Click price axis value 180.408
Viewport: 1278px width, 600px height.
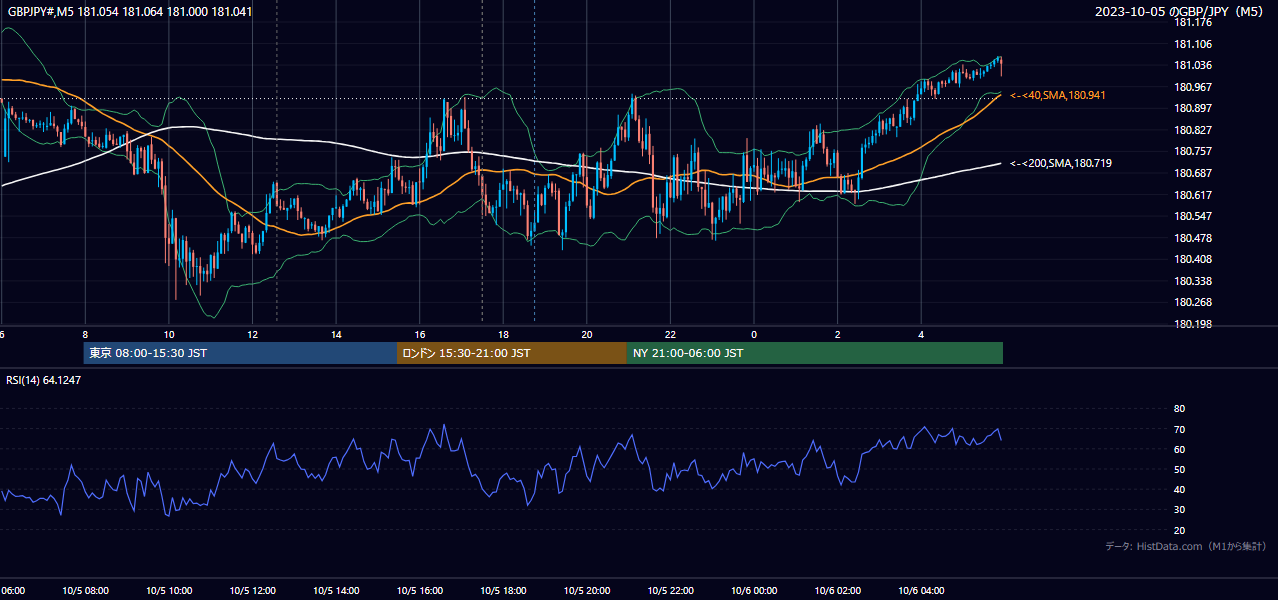click(x=1193, y=259)
